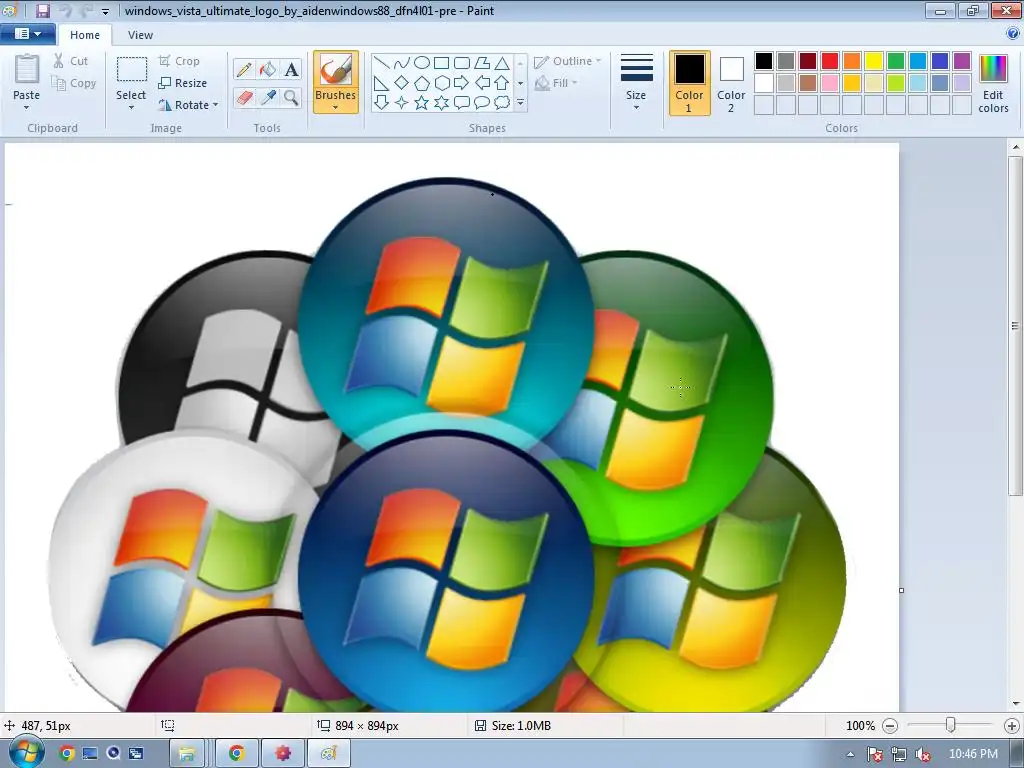This screenshot has width=1024, height=768.
Task: Click the Resize button
Action: point(182,83)
